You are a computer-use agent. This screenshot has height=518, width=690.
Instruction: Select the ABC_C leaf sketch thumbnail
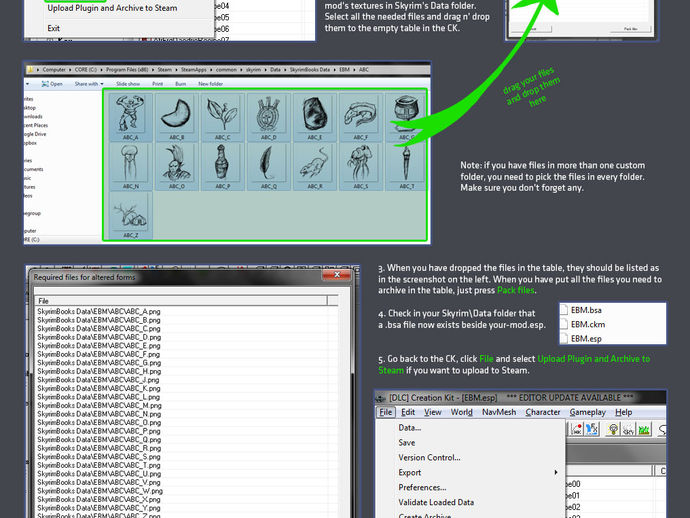pos(223,117)
